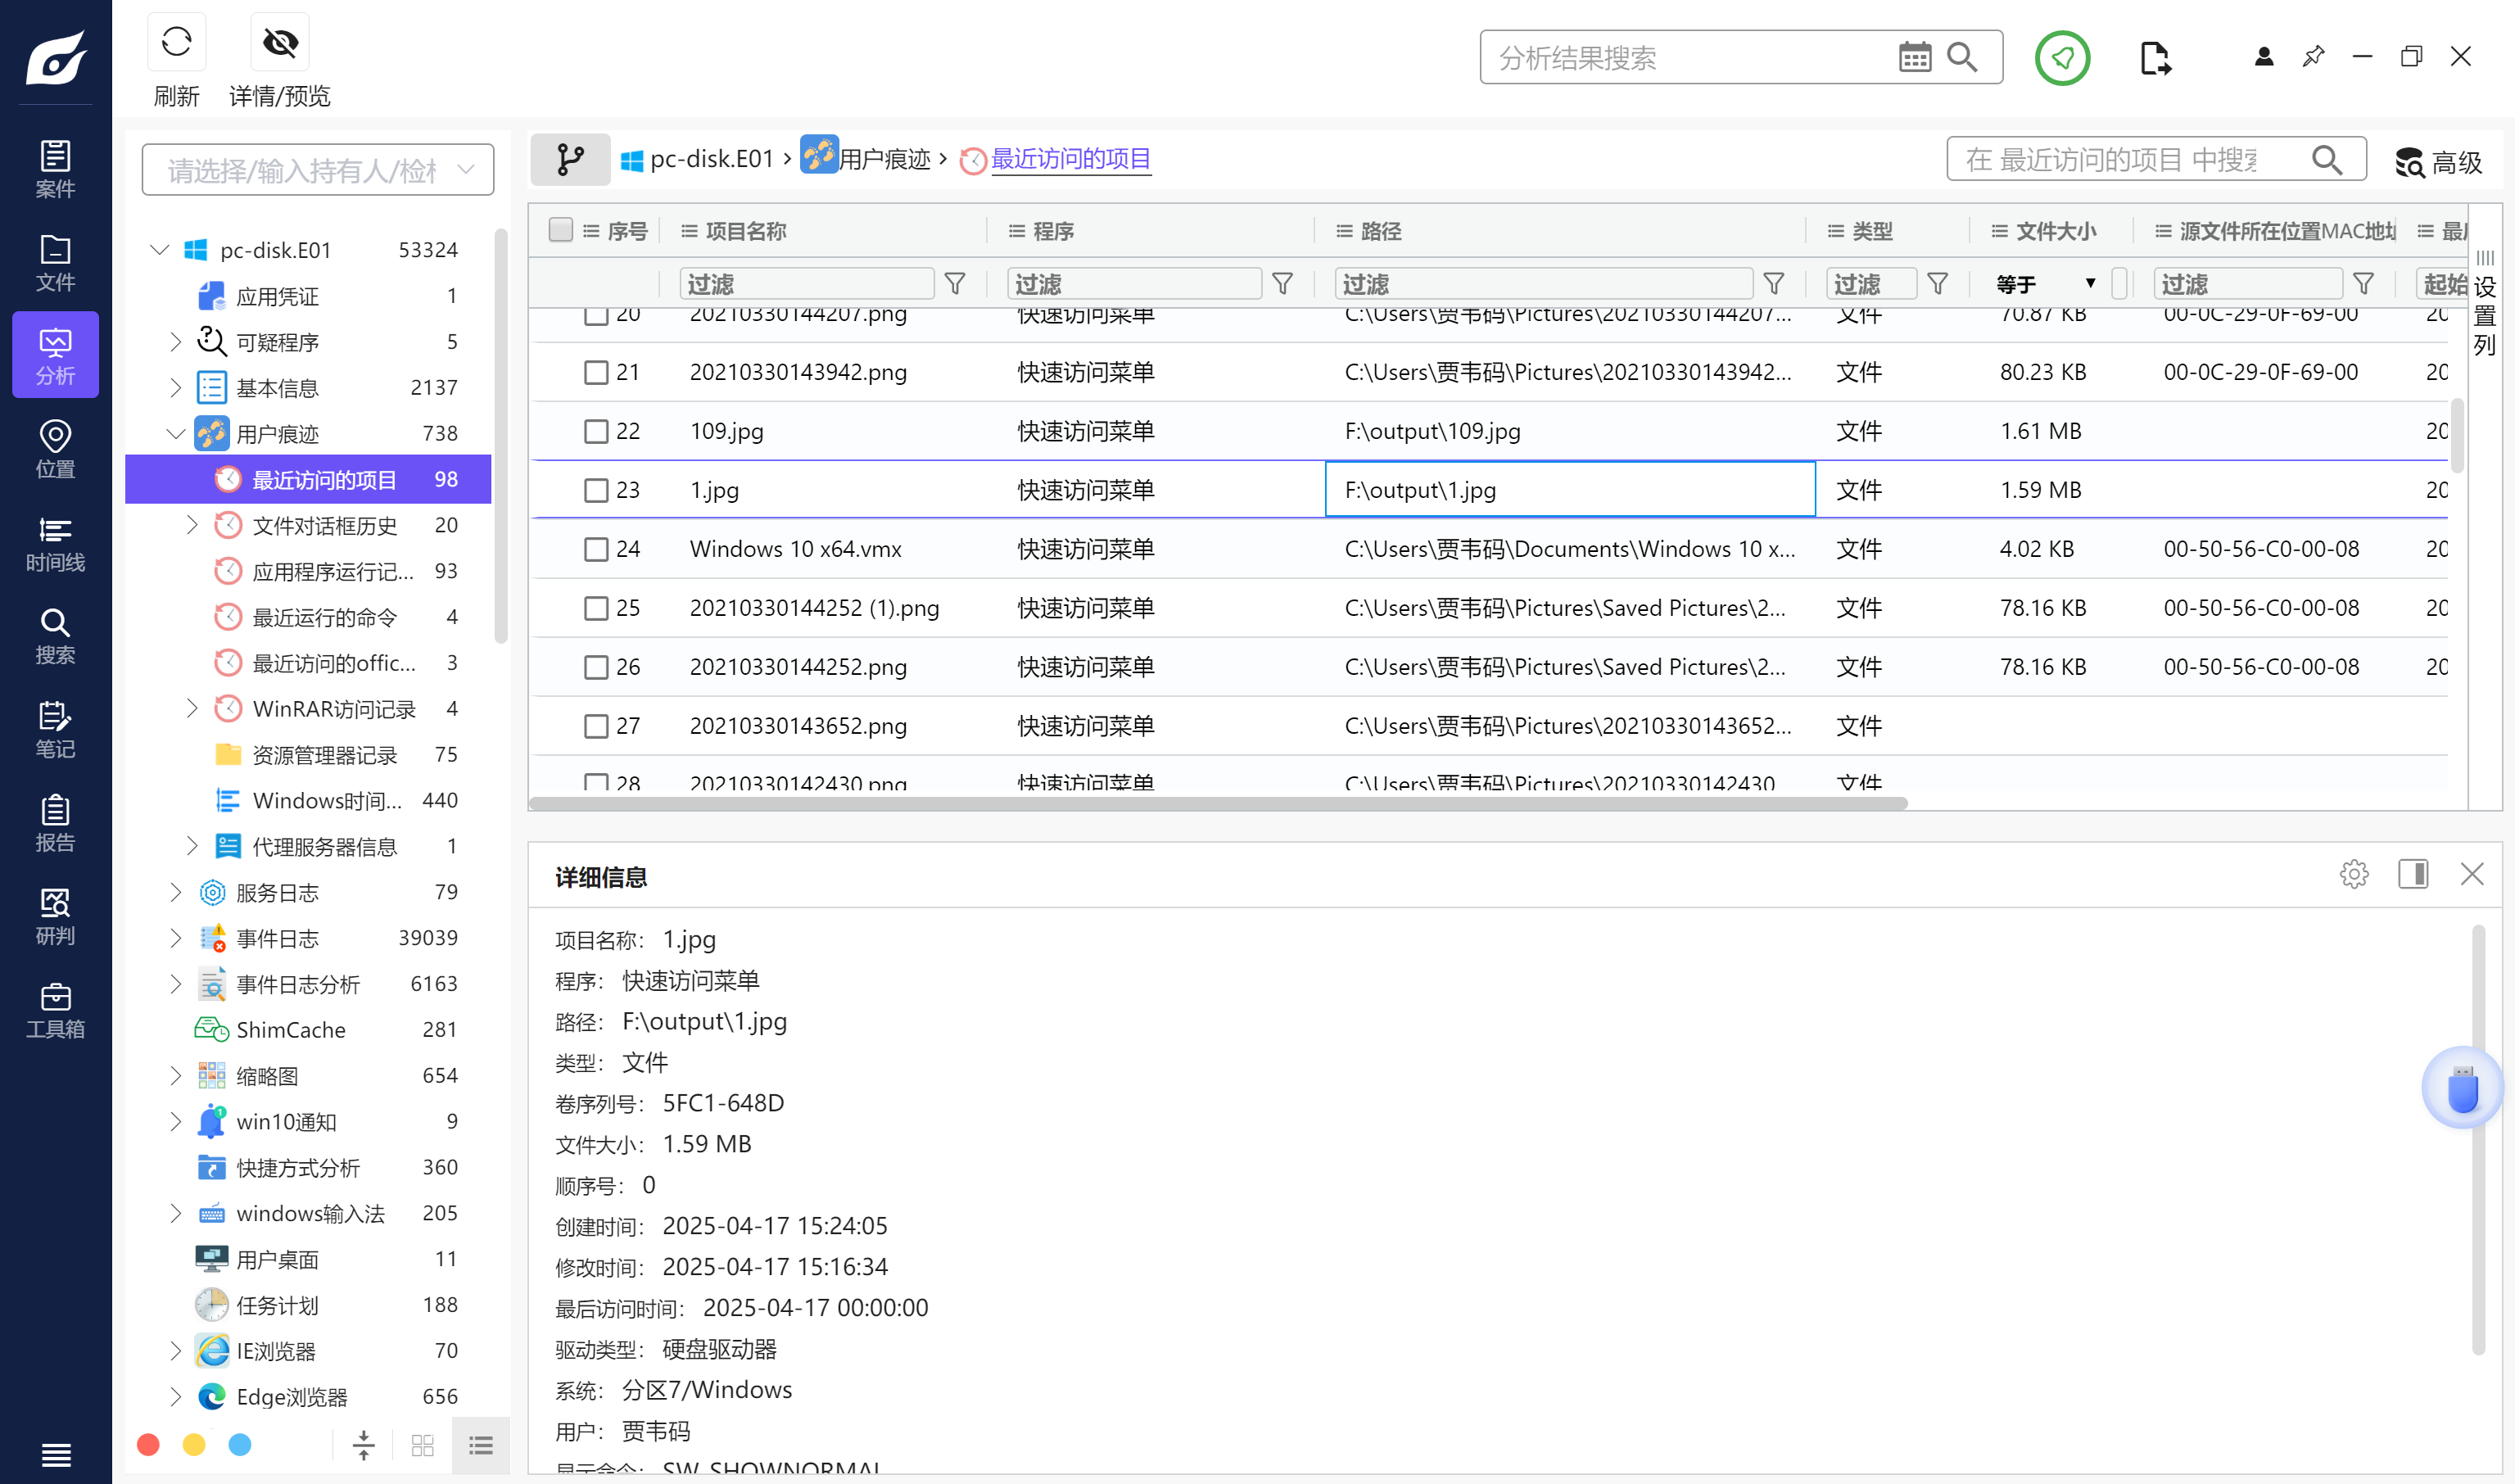The image size is (2515, 1484).
Task: Open the 时间线 sidebar section
Action: tap(55, 543)
